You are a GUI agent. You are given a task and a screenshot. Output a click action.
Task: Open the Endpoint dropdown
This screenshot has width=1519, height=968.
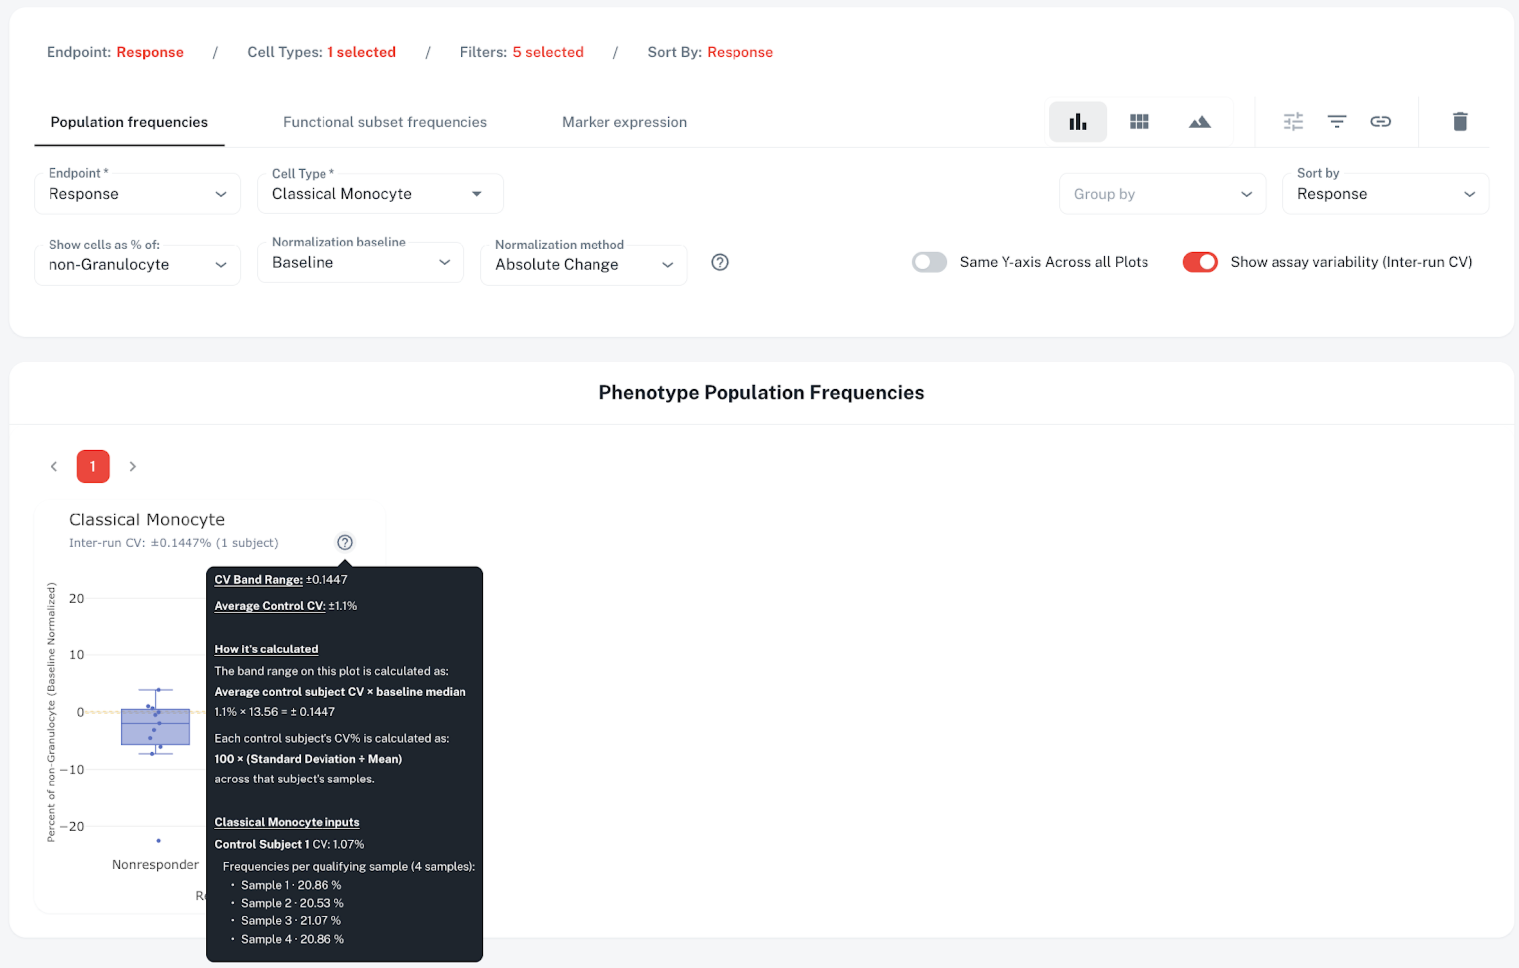(x=138, y=194)
